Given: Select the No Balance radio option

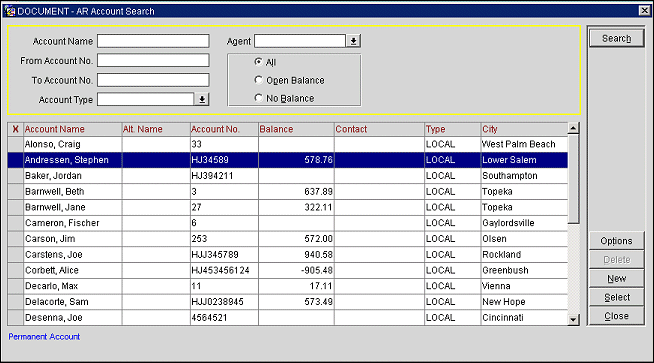Looking at the screenshot, I should coord(259,98).
